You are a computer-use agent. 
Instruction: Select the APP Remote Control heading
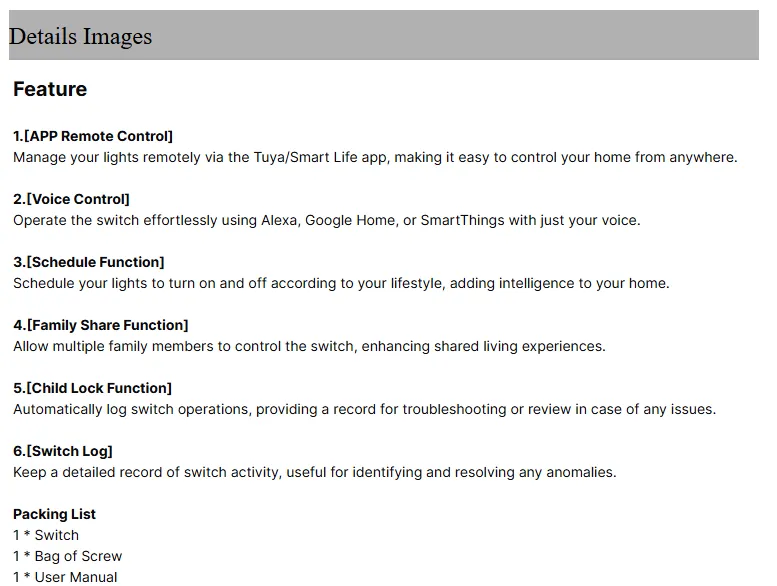(93, 136)
